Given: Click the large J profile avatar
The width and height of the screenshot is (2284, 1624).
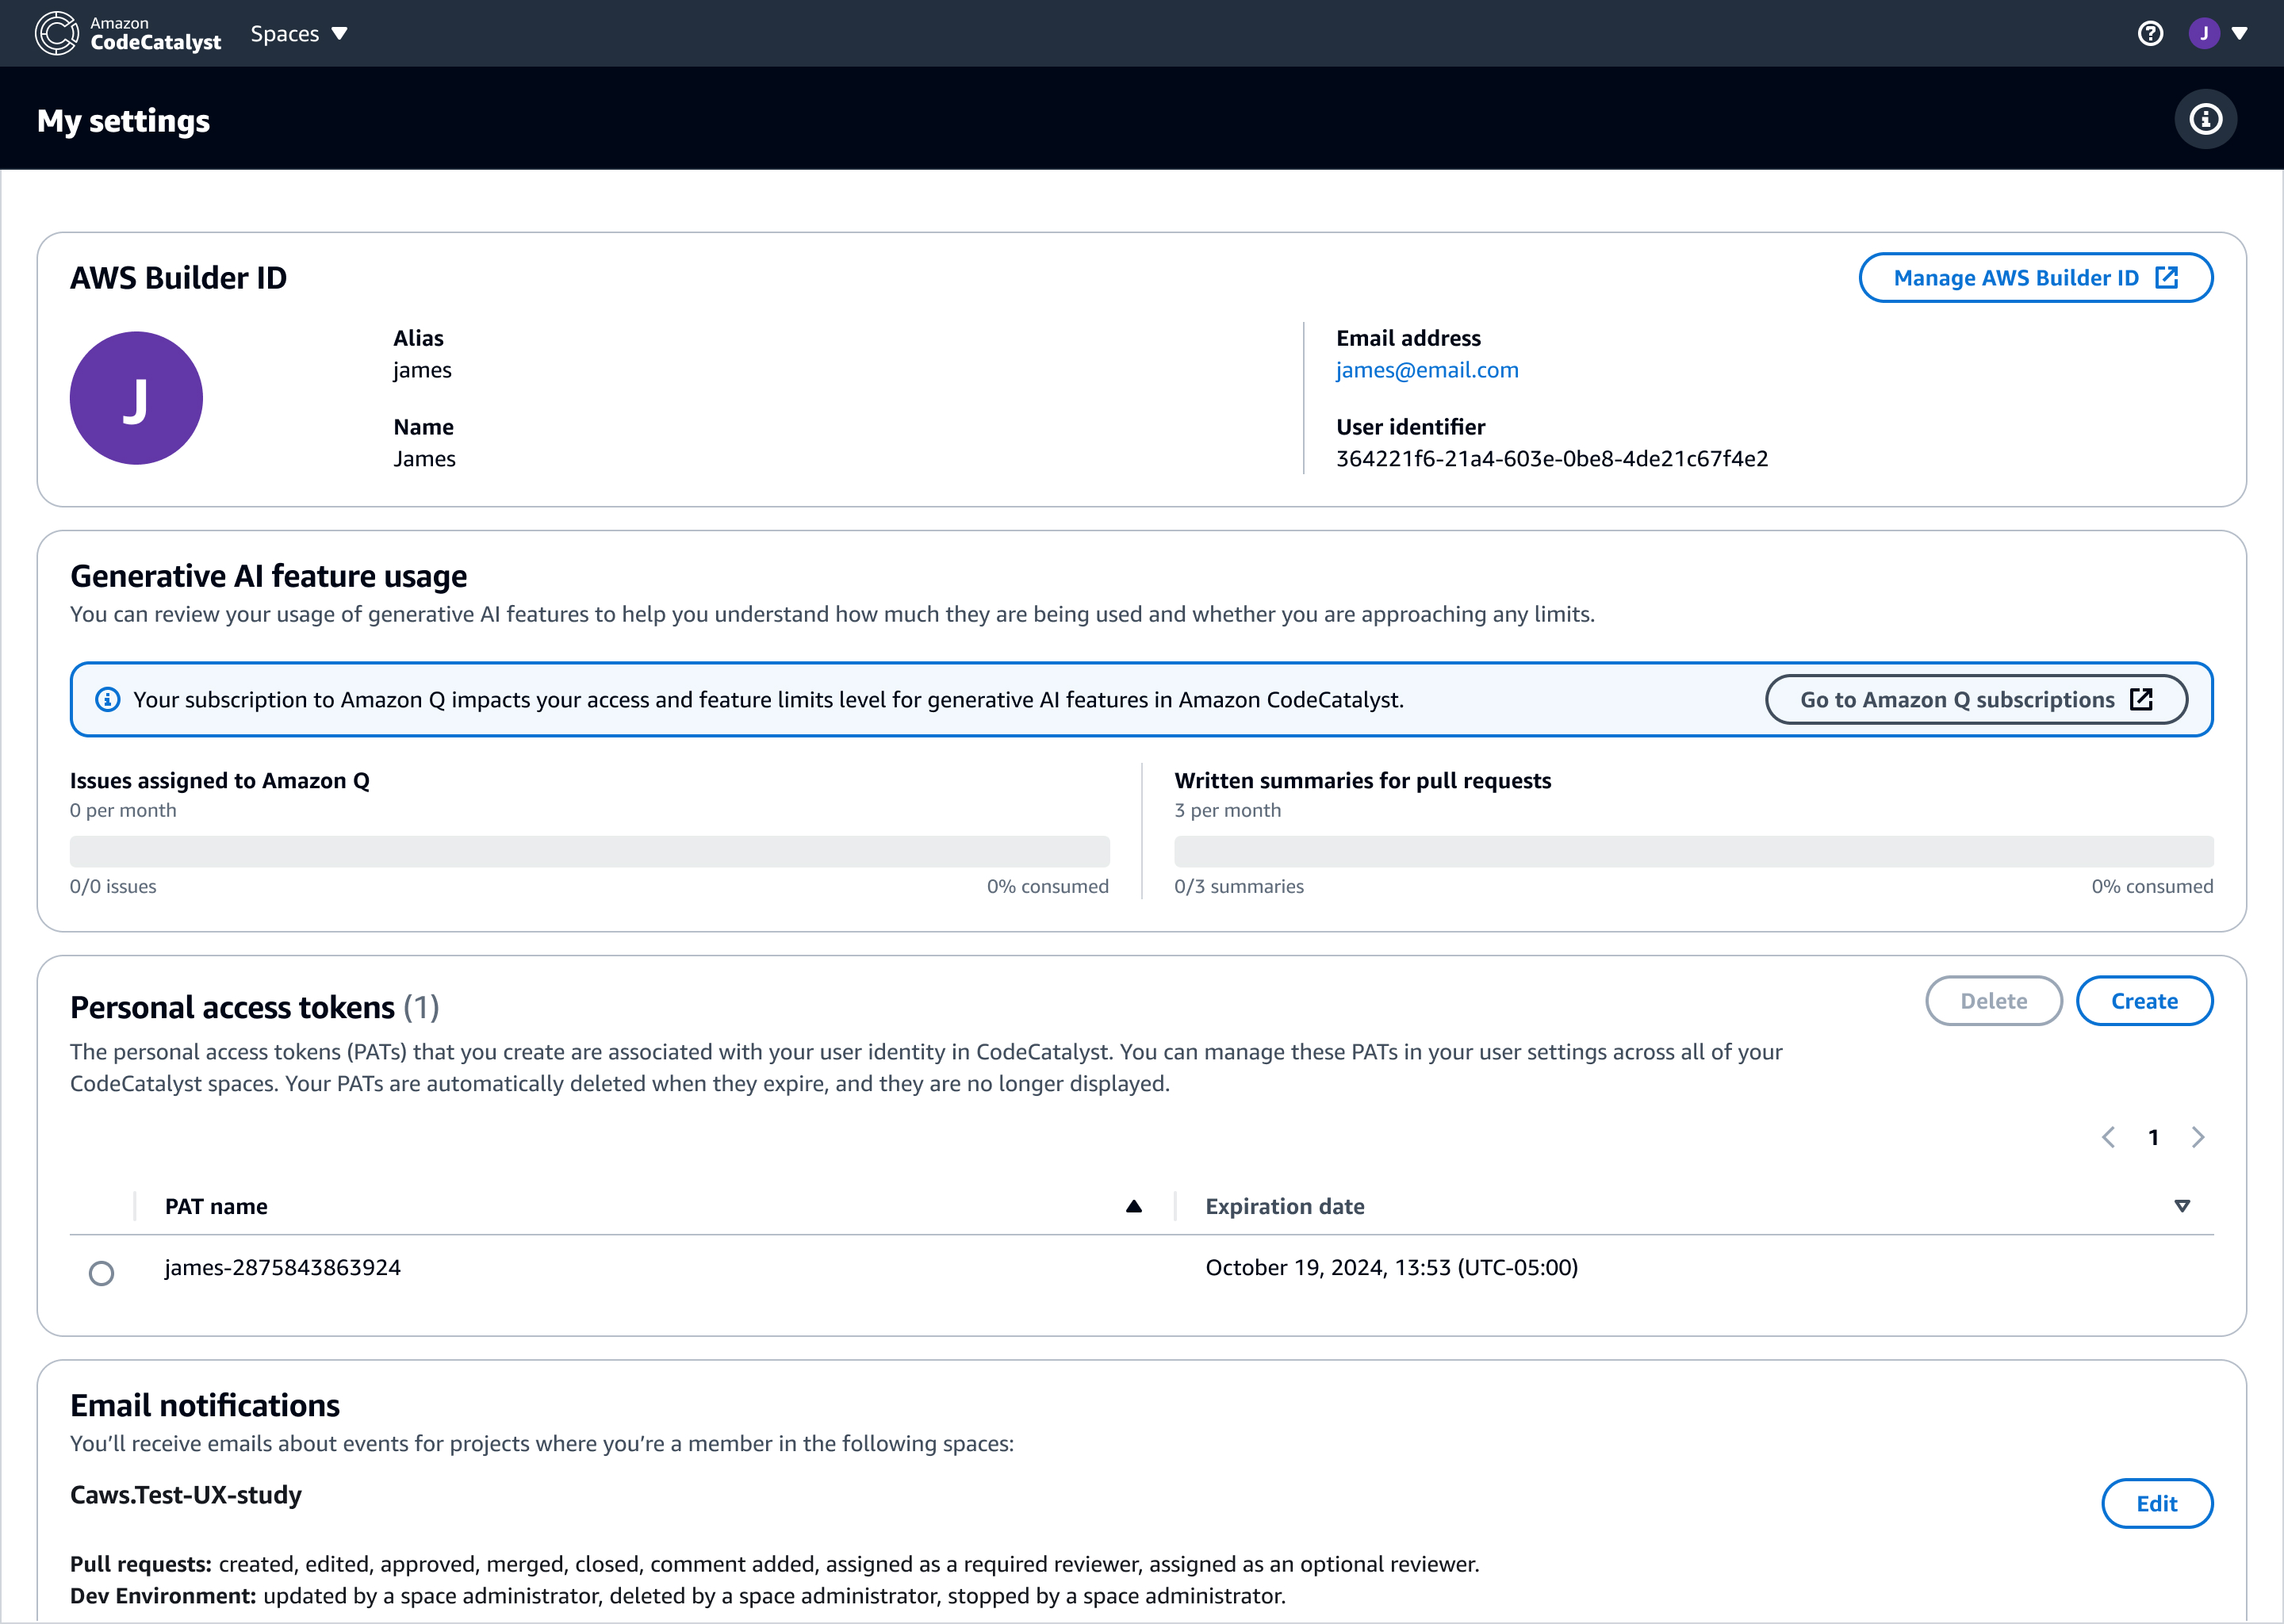Looking at the screenshot, I should pos(136,398).
